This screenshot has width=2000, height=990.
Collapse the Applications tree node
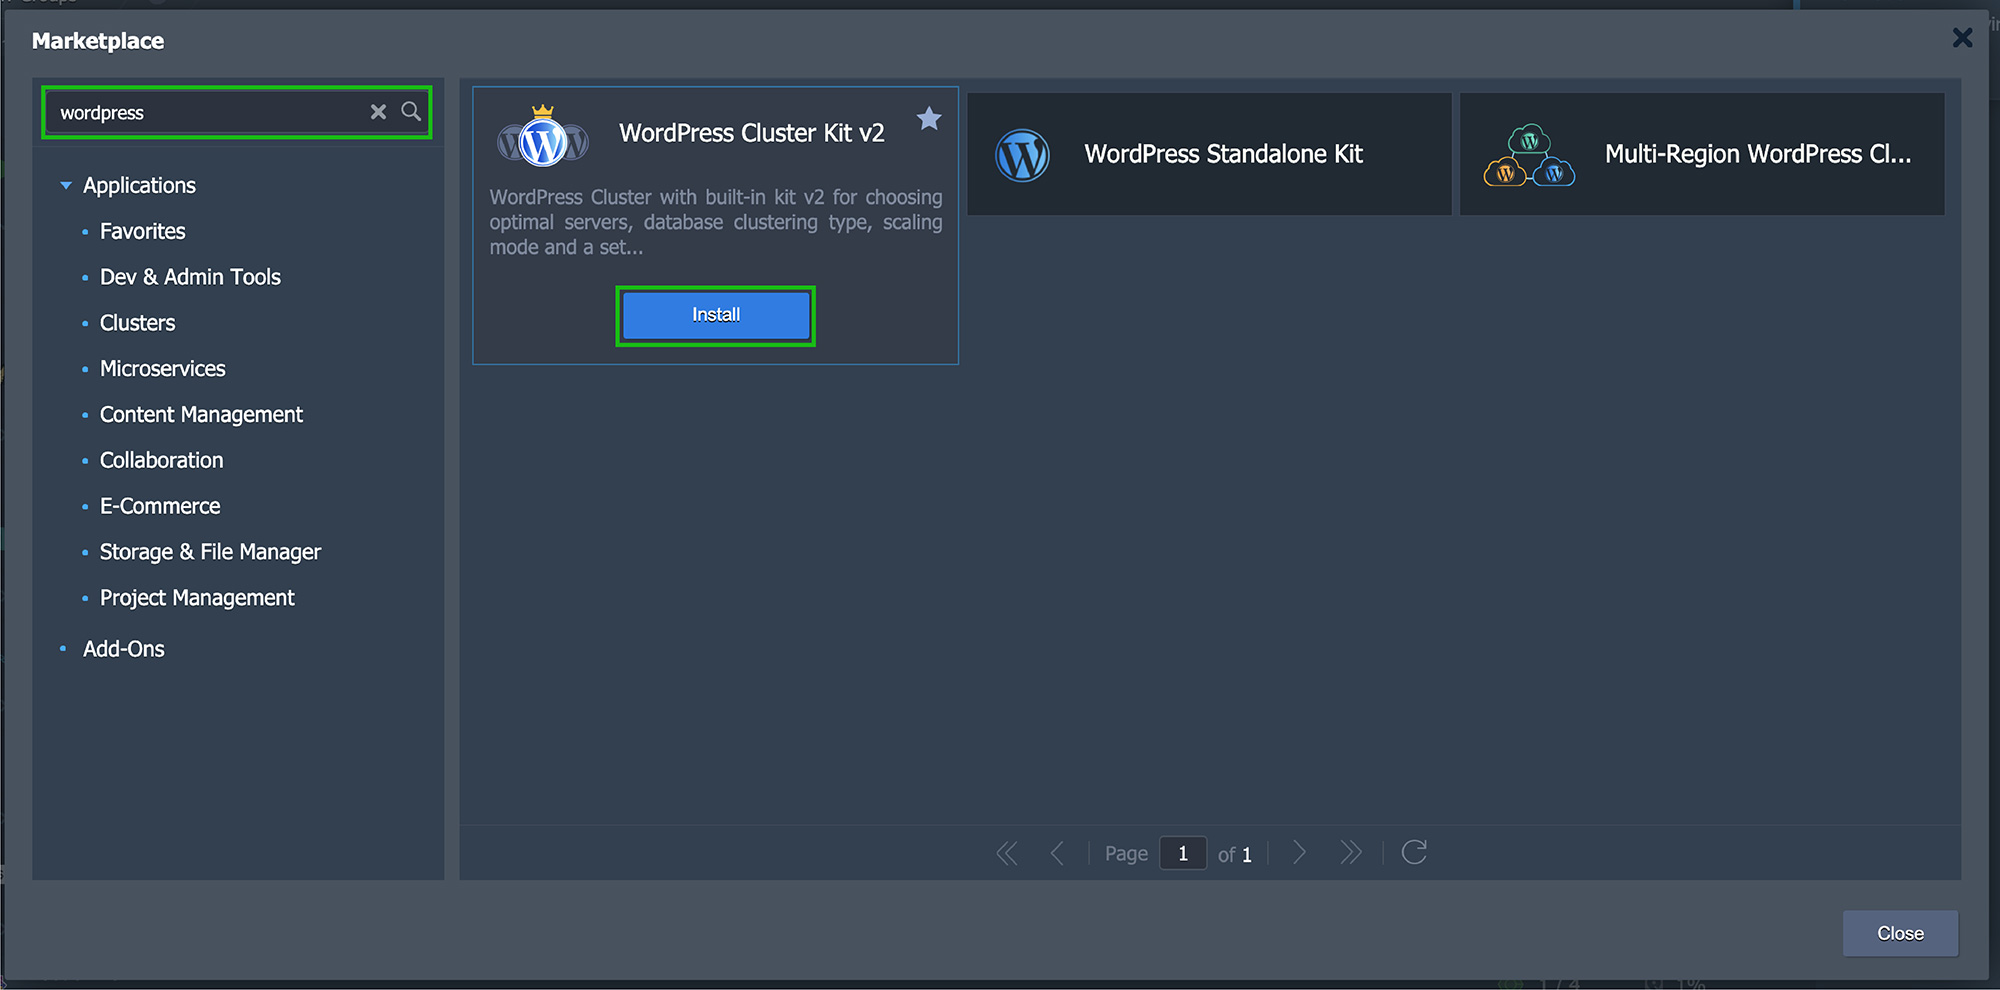point(66,185)
